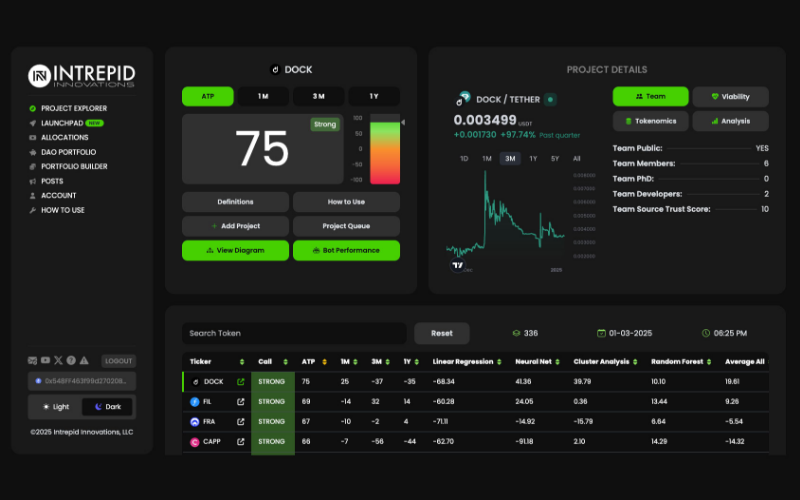Click the calendar icon beside 01-03-2025

coord(601,333)
